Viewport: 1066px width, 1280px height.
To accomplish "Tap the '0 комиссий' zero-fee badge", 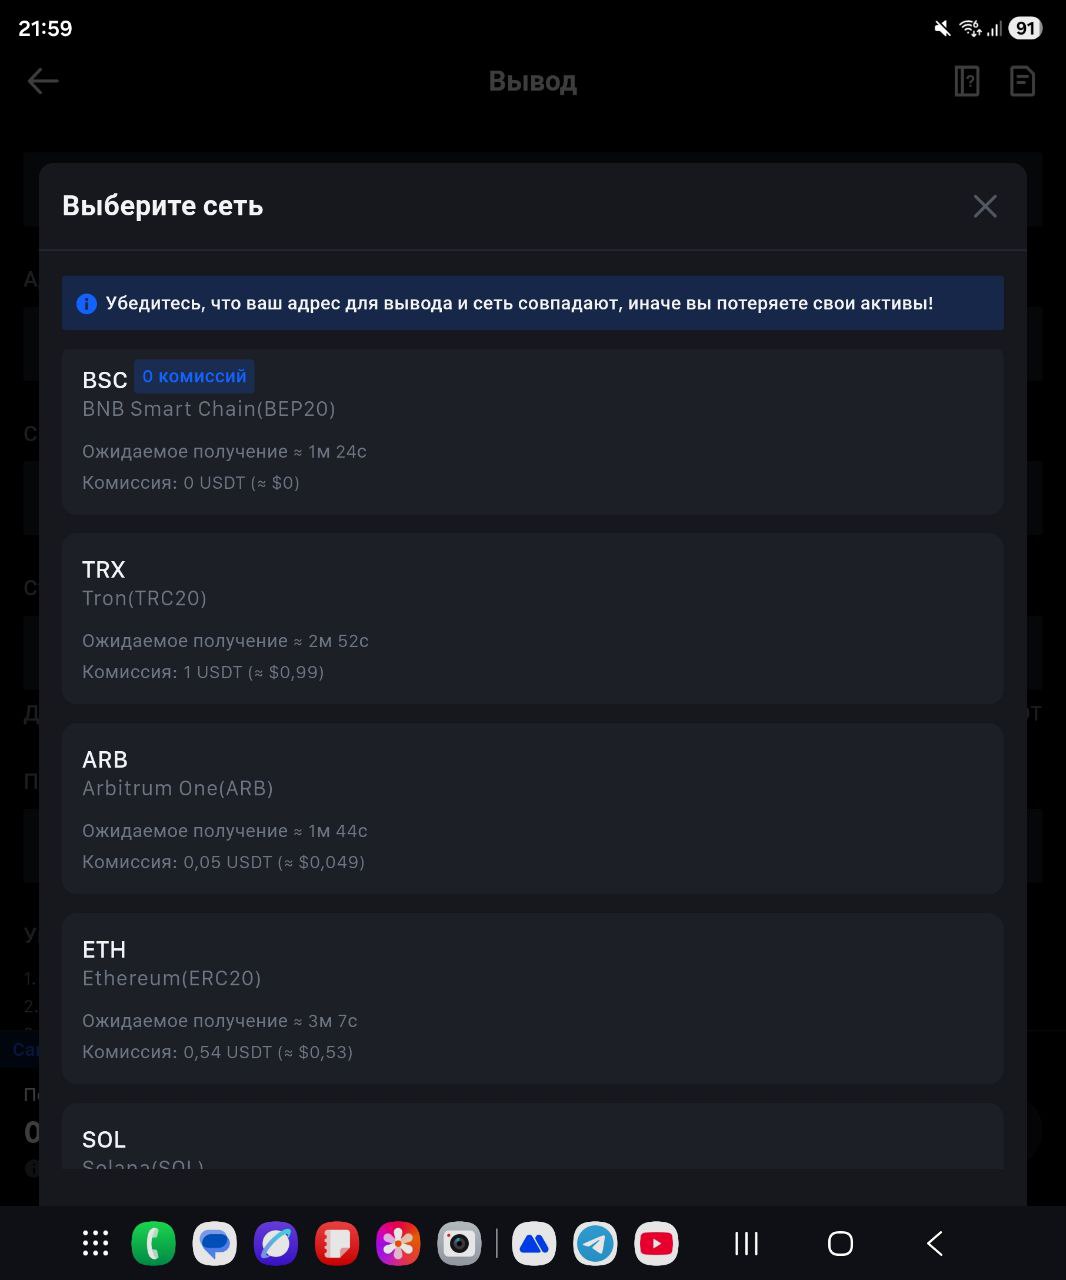I will point(194,377).
